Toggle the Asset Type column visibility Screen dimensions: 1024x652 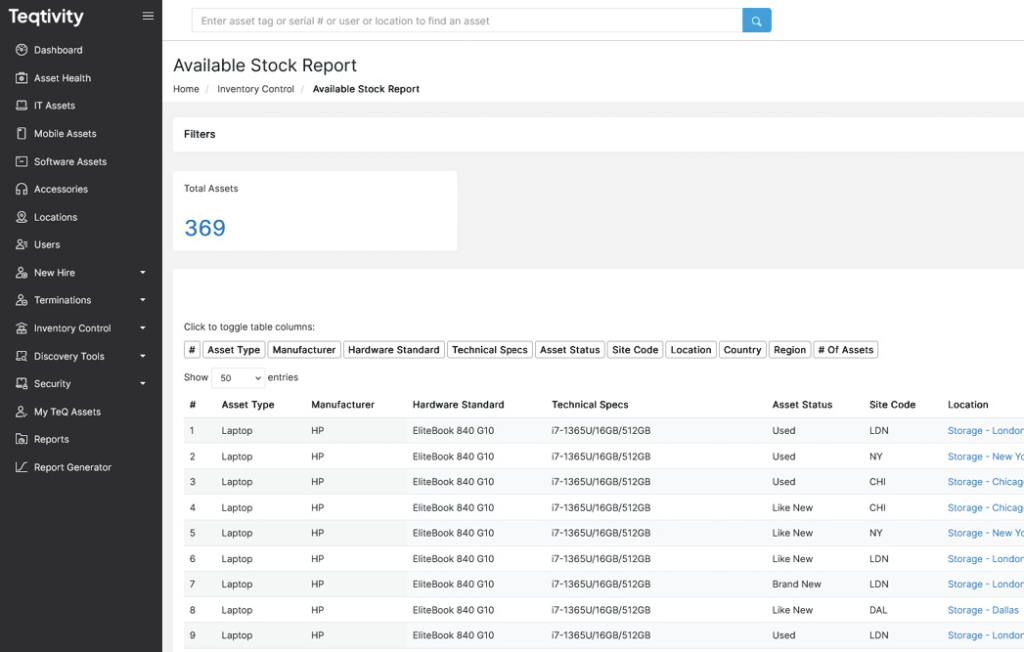234,350
